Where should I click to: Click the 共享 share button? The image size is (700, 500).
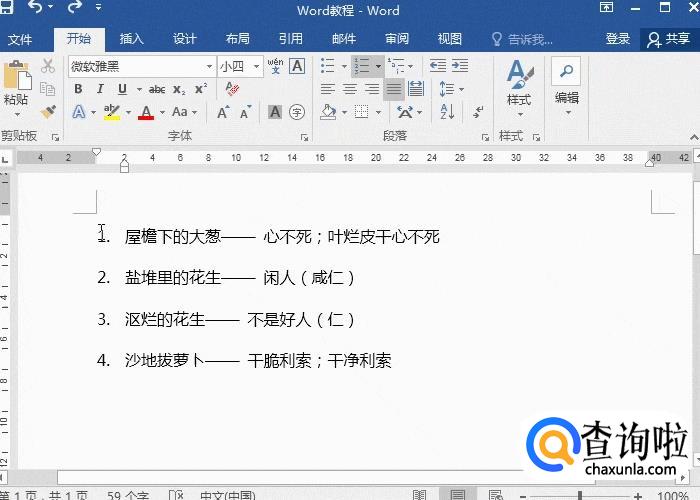(x=668, y=39)
